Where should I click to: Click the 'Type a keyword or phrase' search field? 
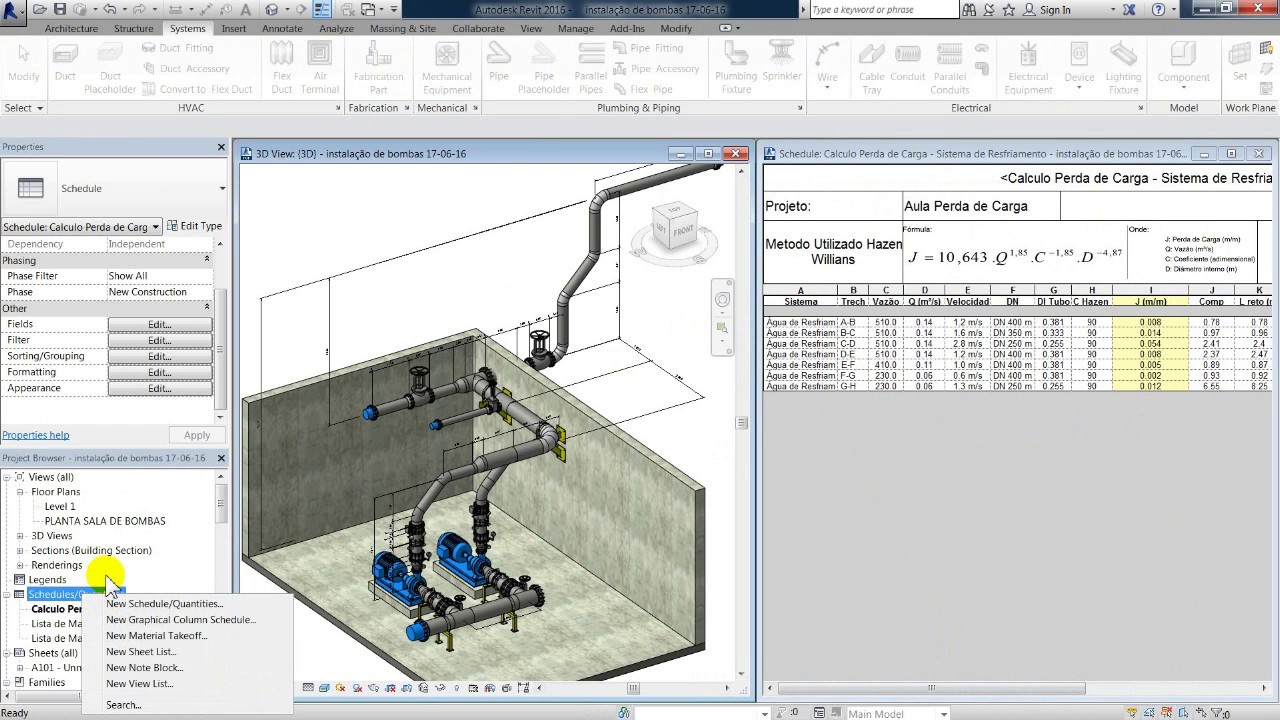883,9
